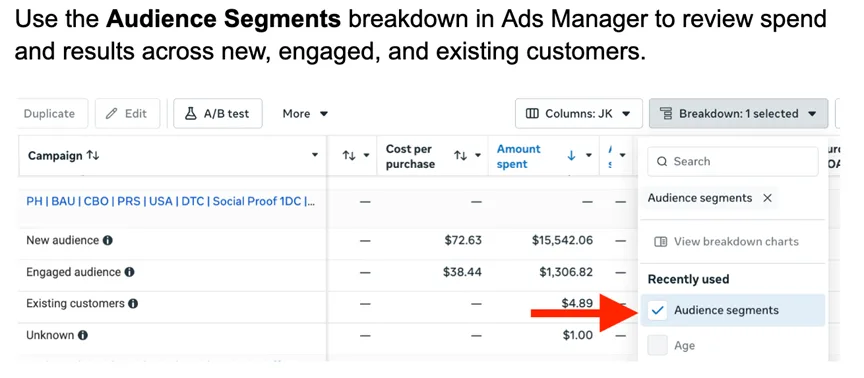
Task: Open the PH | BAU | CBO campaign link
Action: 171,201
